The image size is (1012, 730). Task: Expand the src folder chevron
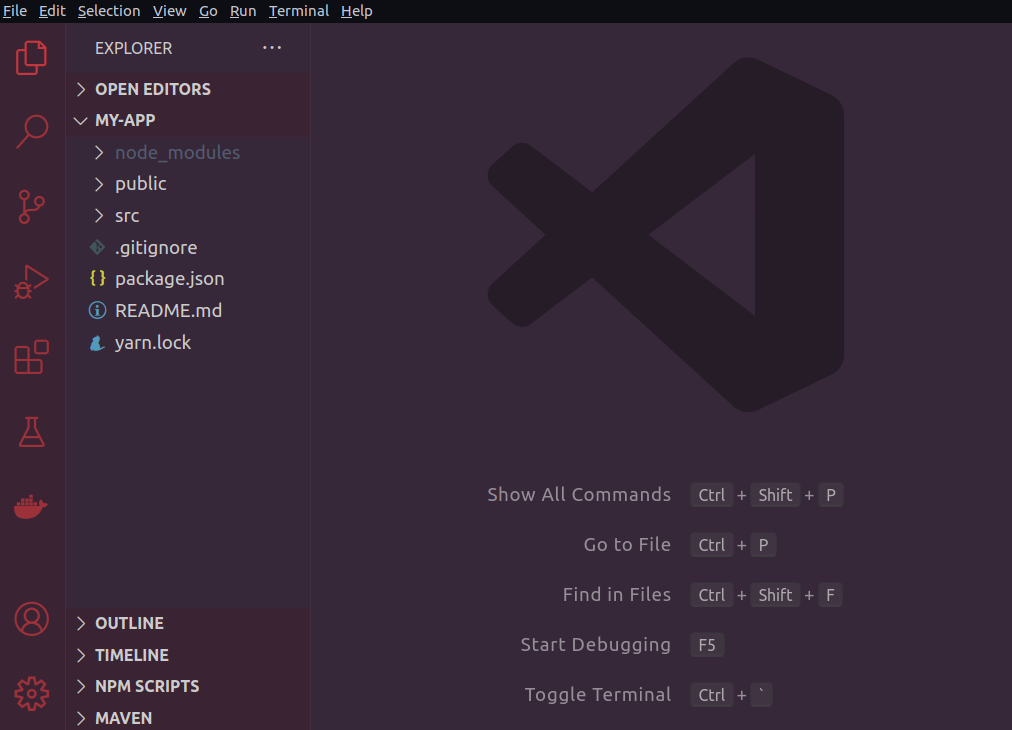tap(99, 216)
